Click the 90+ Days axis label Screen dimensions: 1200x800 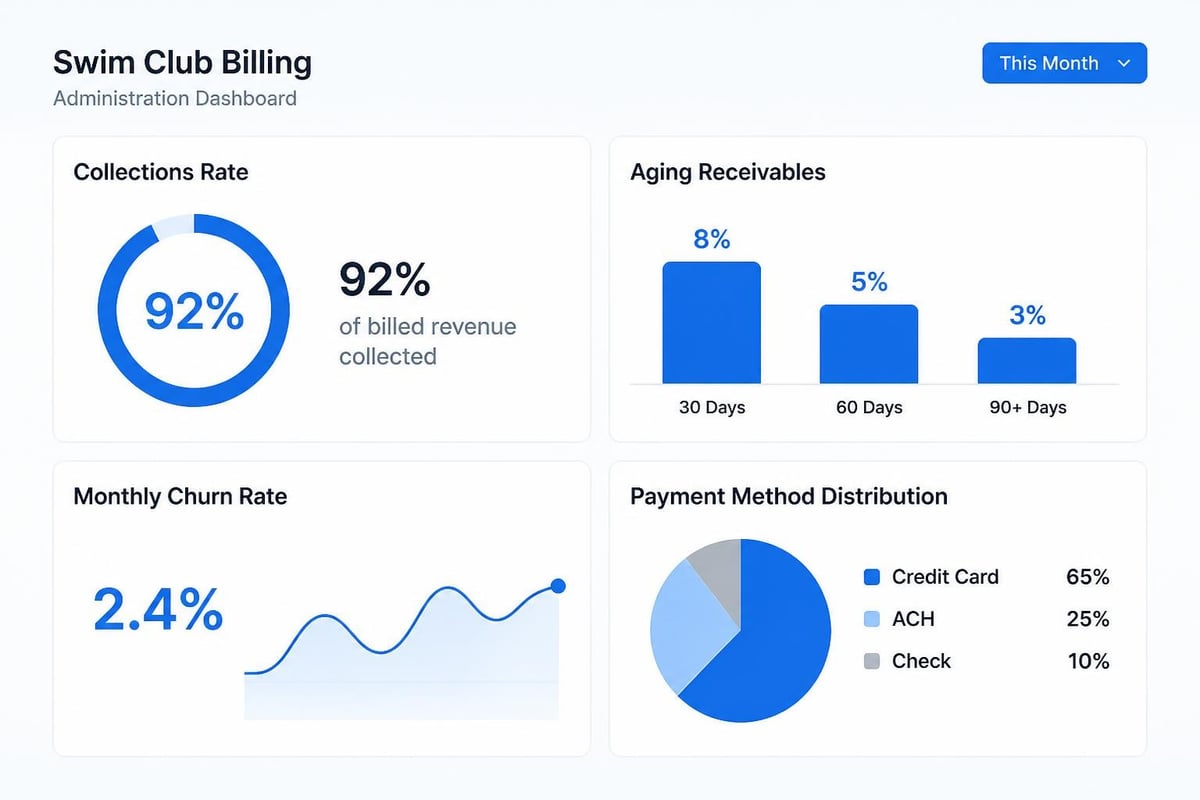pyautogui.click(x=1027, y=408)
